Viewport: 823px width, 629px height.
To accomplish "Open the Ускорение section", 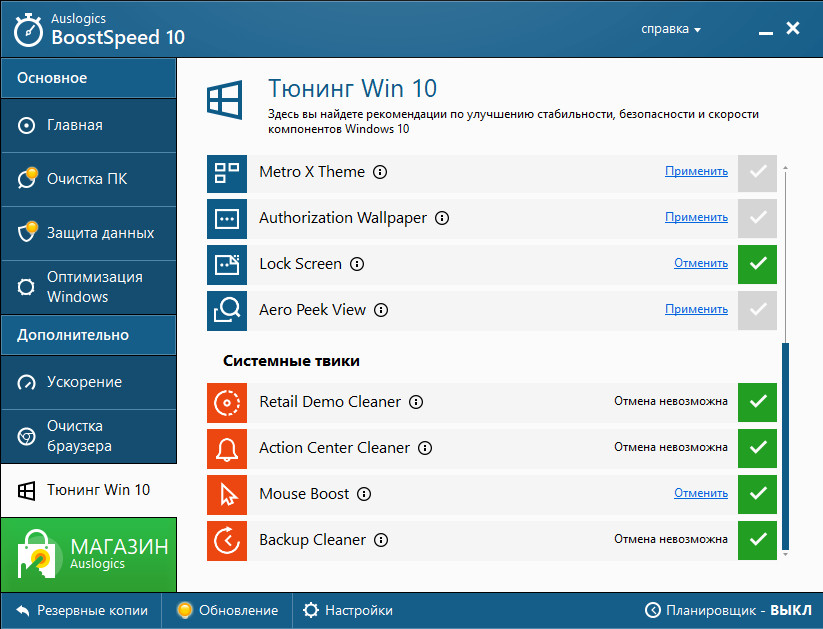I will click(x=89, y=382).
